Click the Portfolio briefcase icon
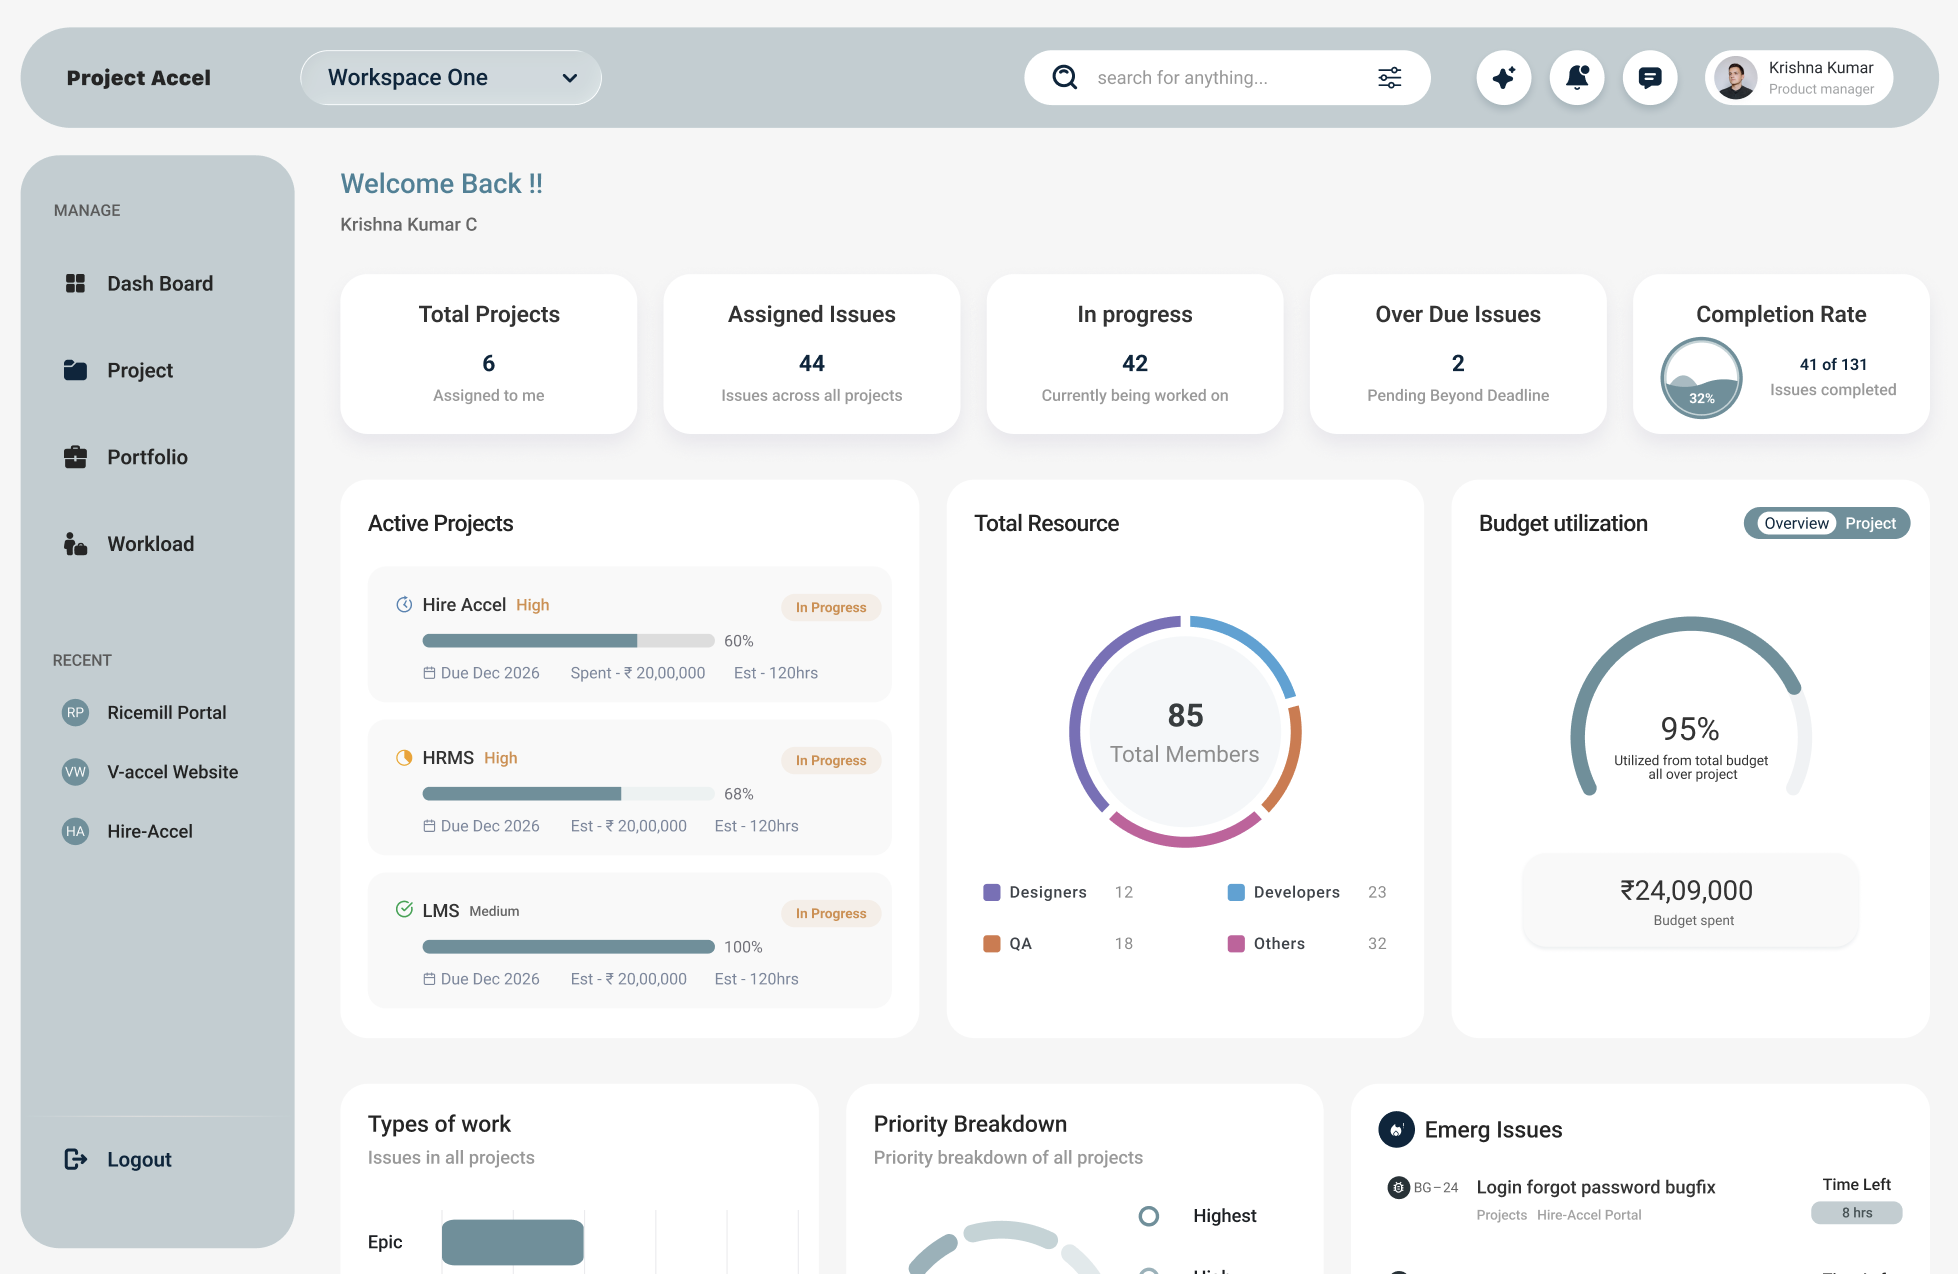Image resolution: width=1958 pixels, height=1274 pixels. pos(76,457)
